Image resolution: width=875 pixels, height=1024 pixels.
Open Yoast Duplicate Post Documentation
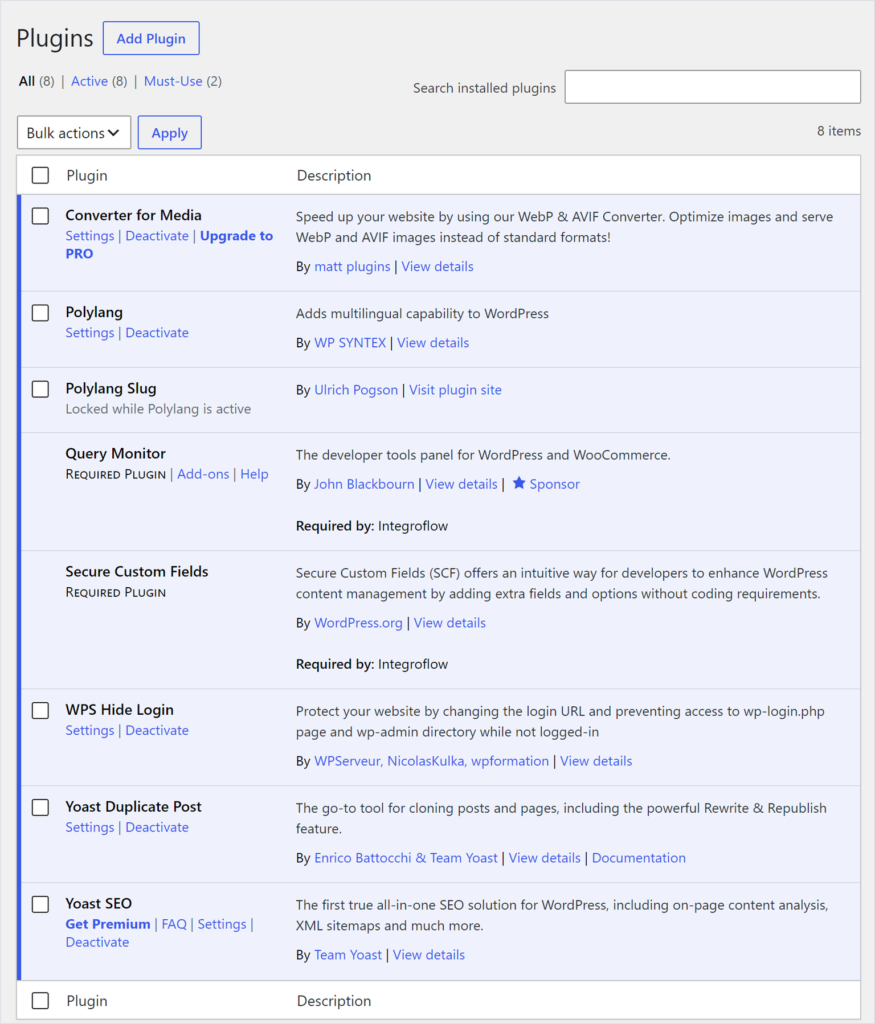[639, 858]
